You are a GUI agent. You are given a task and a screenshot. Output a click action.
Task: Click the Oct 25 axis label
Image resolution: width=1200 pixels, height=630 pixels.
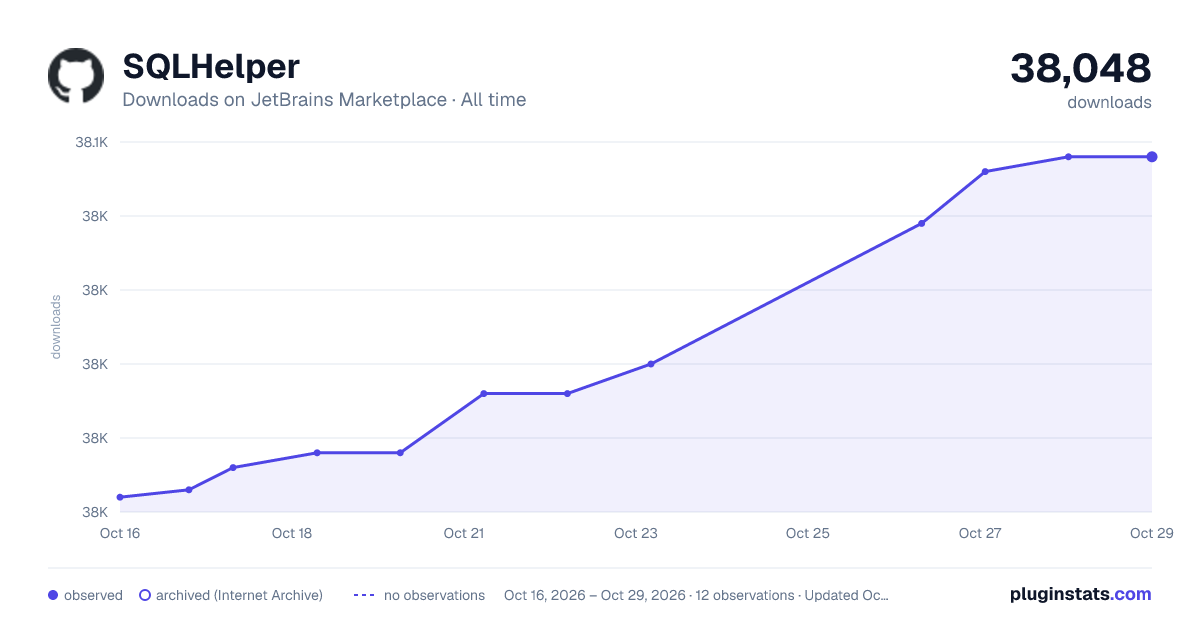click(808, 533)
